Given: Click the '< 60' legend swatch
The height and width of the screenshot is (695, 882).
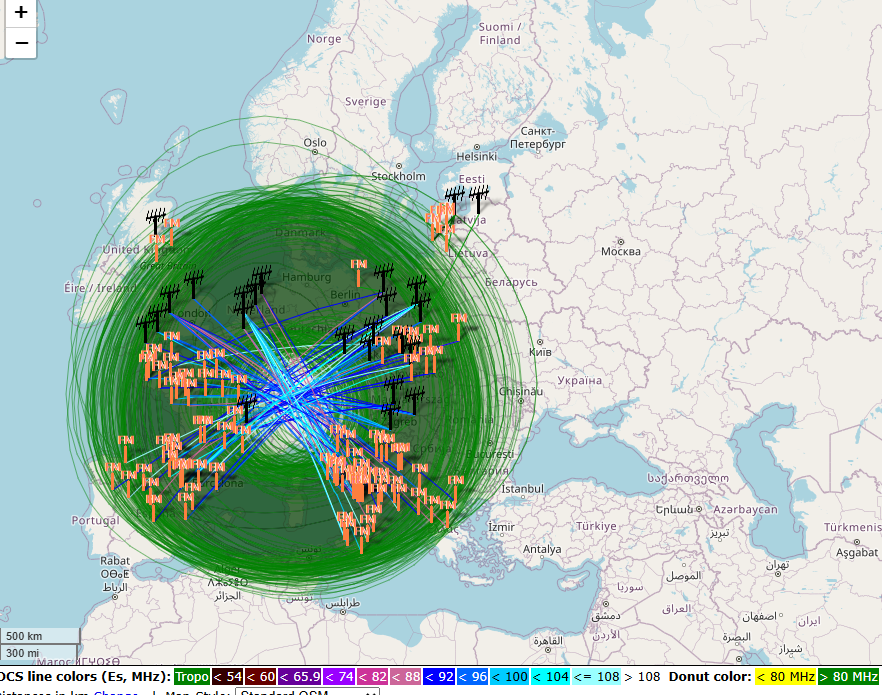Looking at the screenshot, I should [x=260, y=676].
